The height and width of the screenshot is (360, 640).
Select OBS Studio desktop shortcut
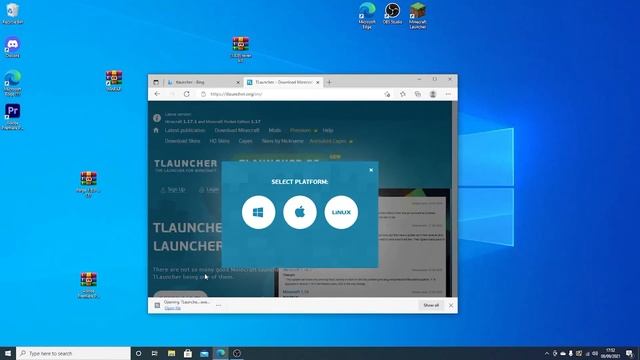[392, 13]
